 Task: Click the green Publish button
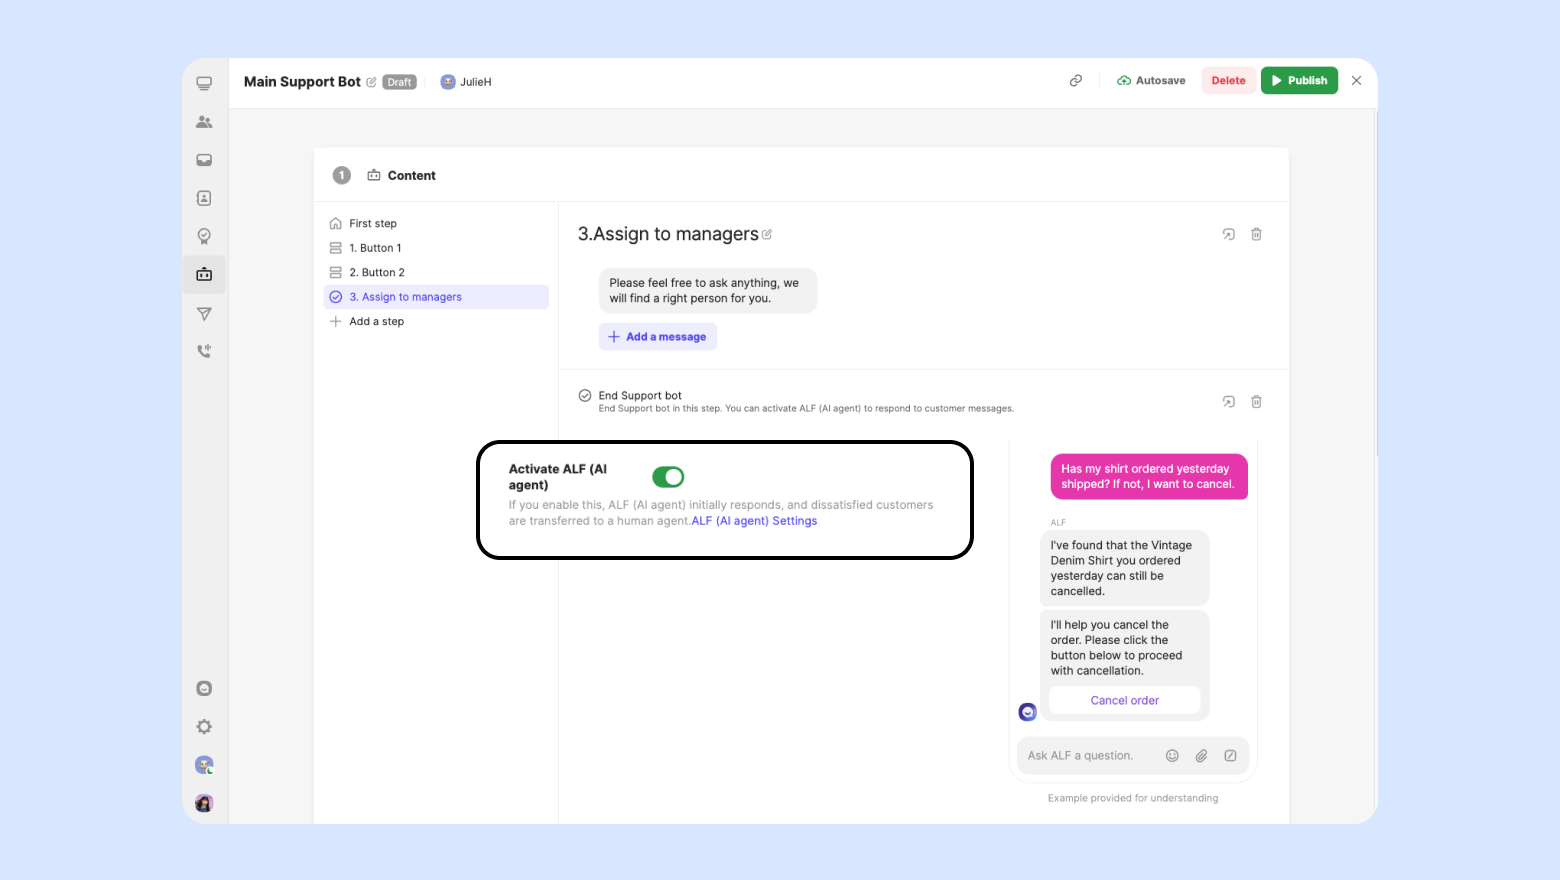[x=1299, y=81]
